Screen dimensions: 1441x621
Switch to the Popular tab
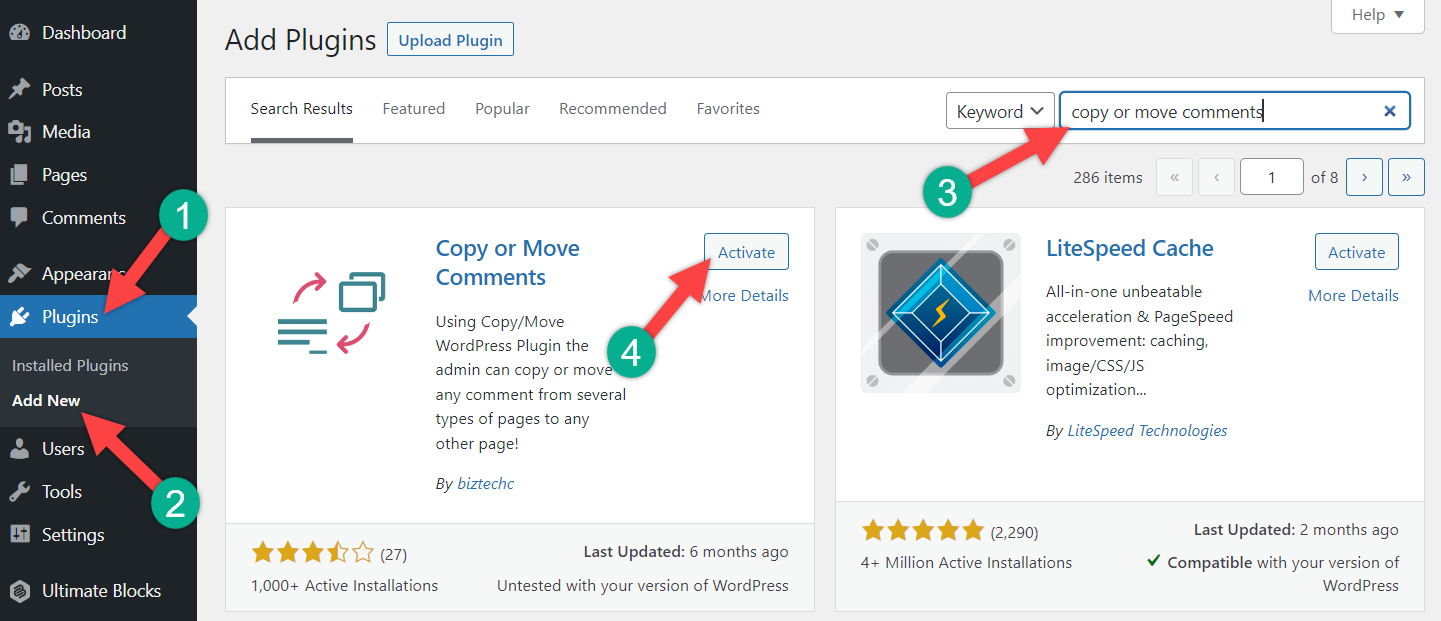(502, 109)
